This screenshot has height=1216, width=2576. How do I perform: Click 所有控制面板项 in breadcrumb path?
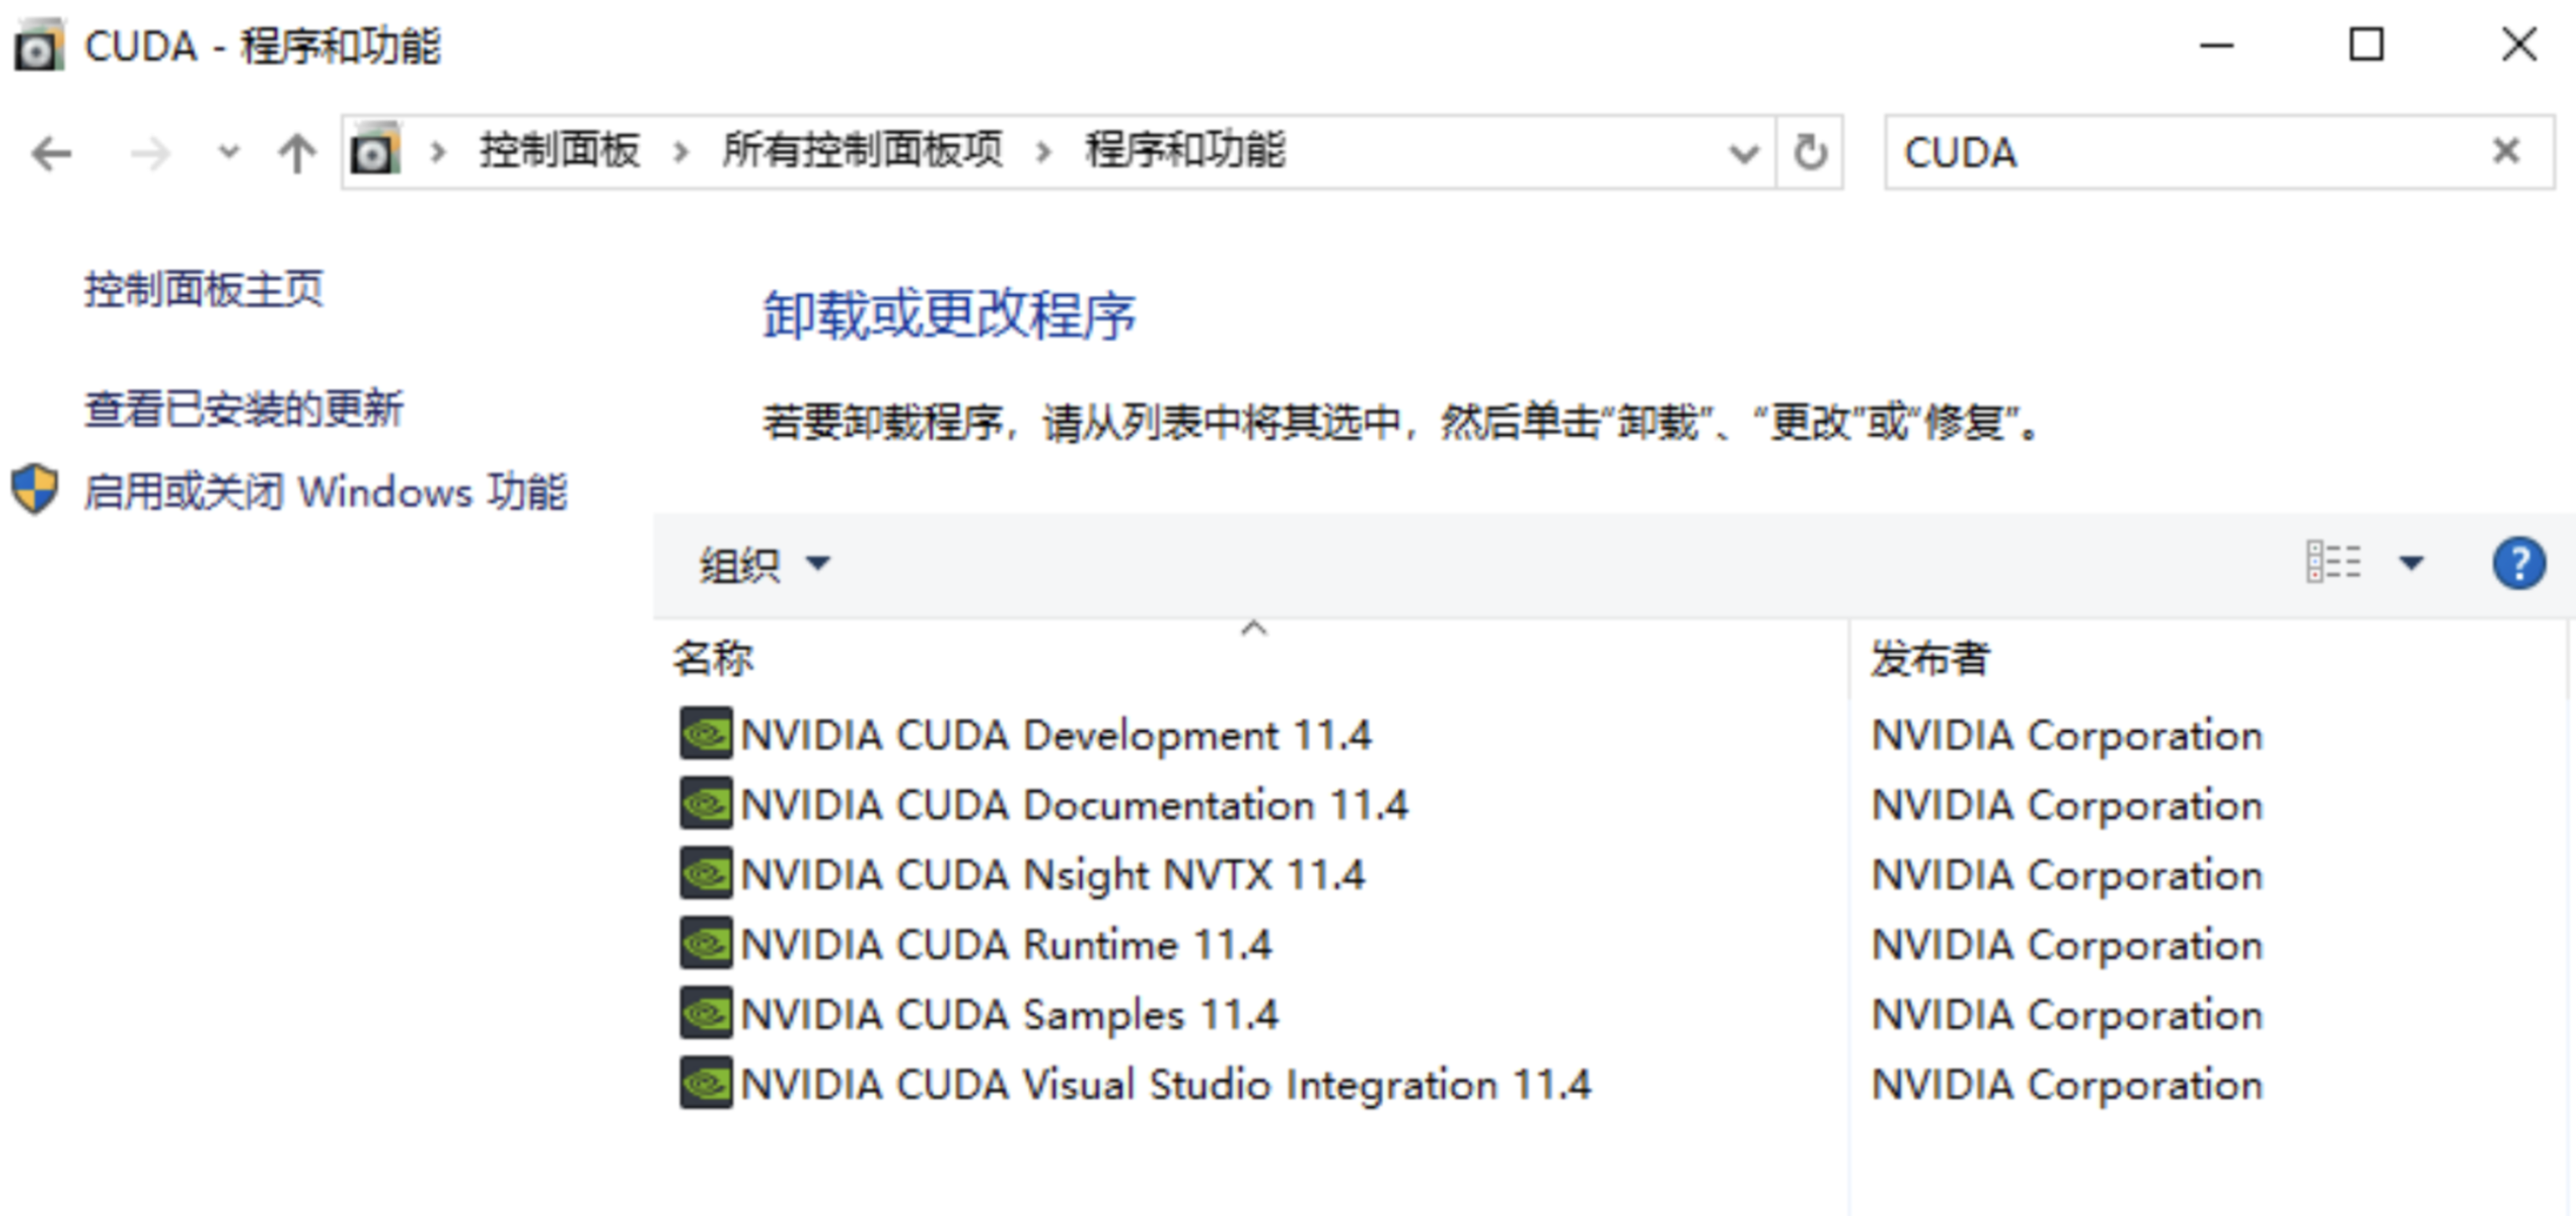pos(862,151)
